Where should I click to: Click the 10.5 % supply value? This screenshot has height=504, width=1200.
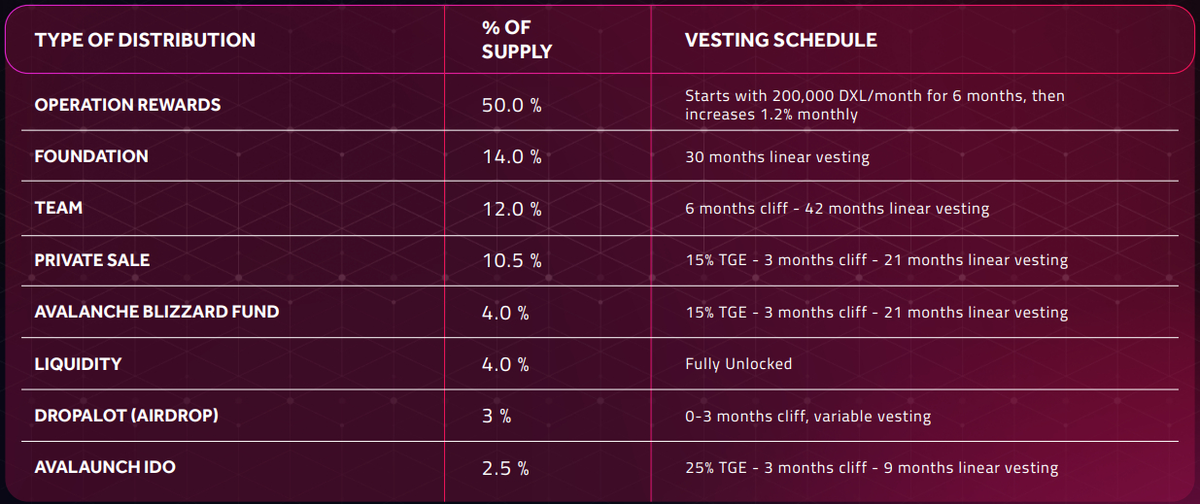point(511,260)
